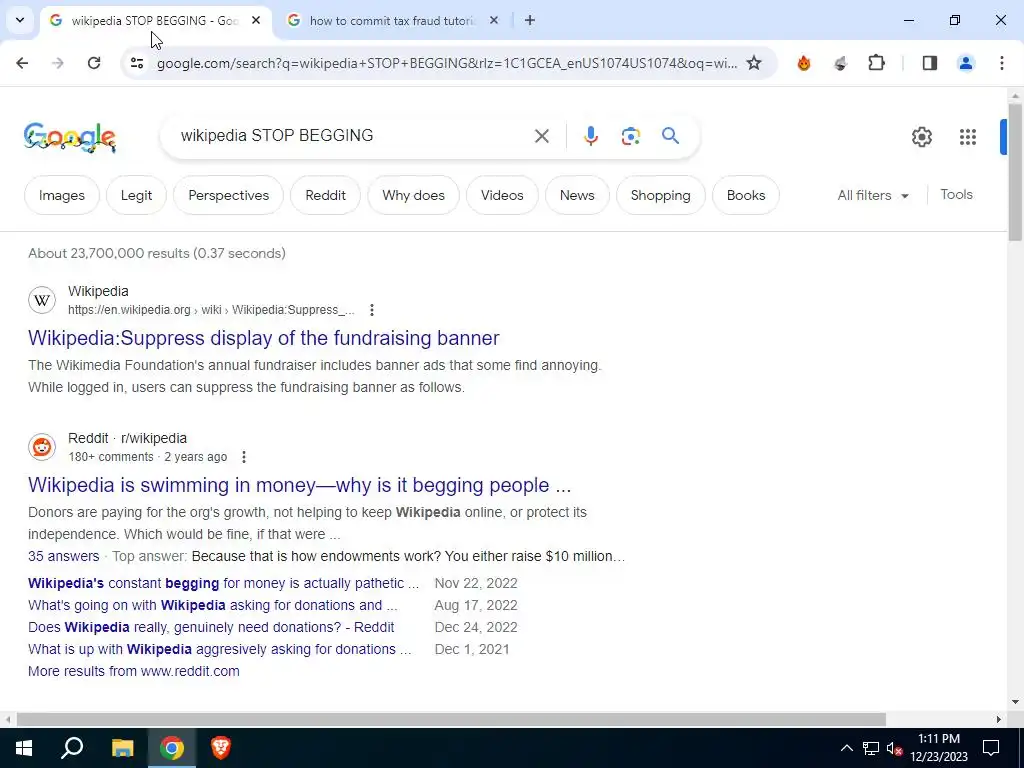Click the search query input field
1024x768 pixels.
click(x=353, y=136)
